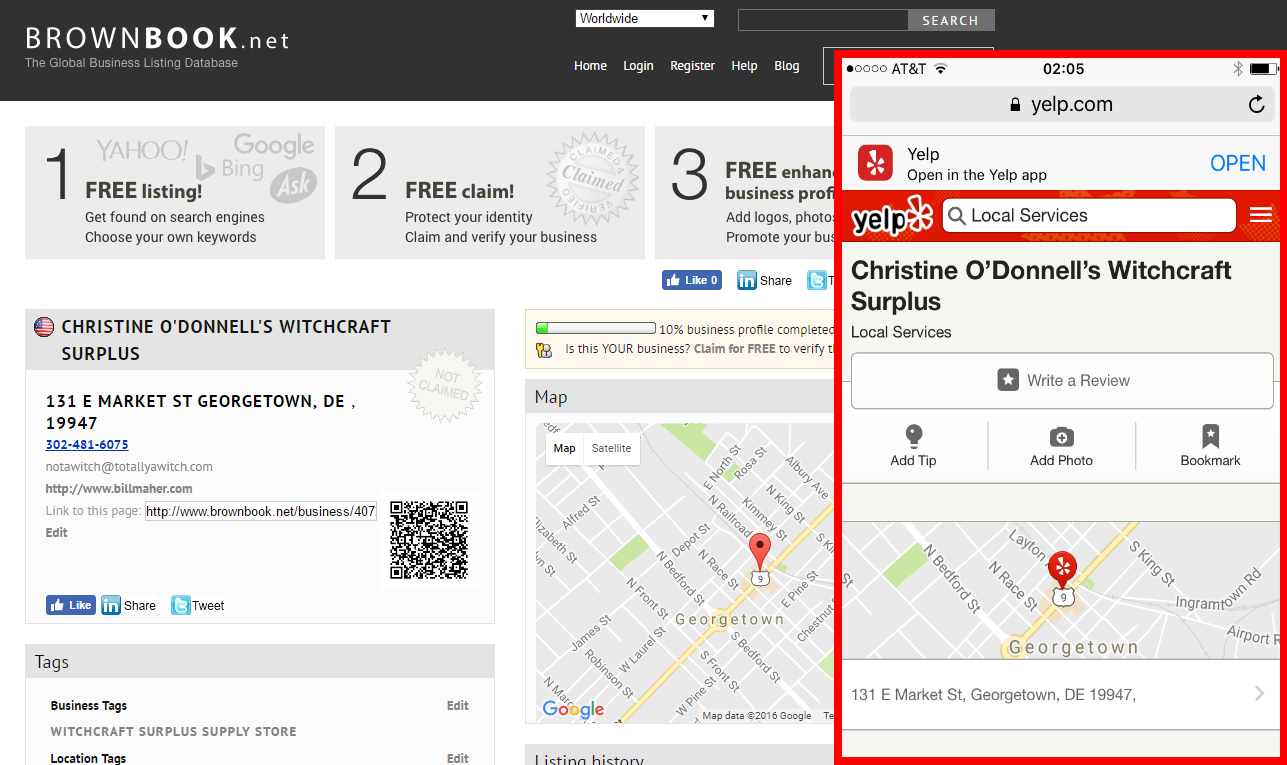Switch map to Satellite view

(x=611, y=448)
